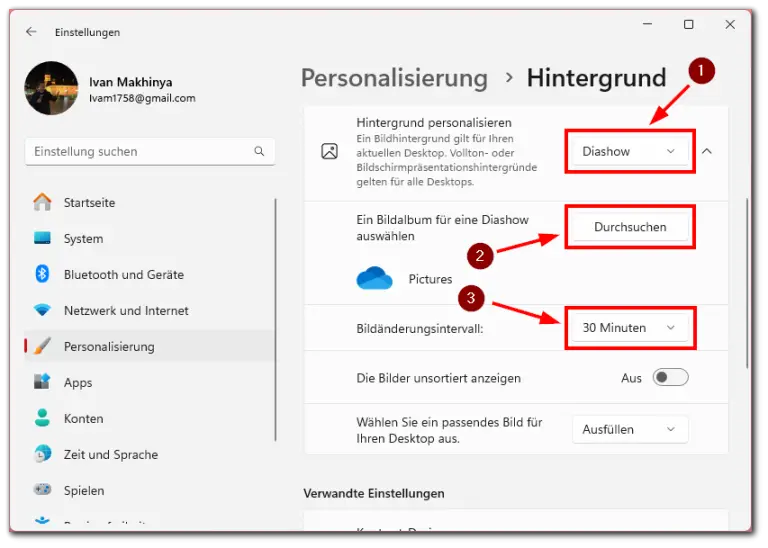Click the Konten user icon

click(x=42, y=419)
